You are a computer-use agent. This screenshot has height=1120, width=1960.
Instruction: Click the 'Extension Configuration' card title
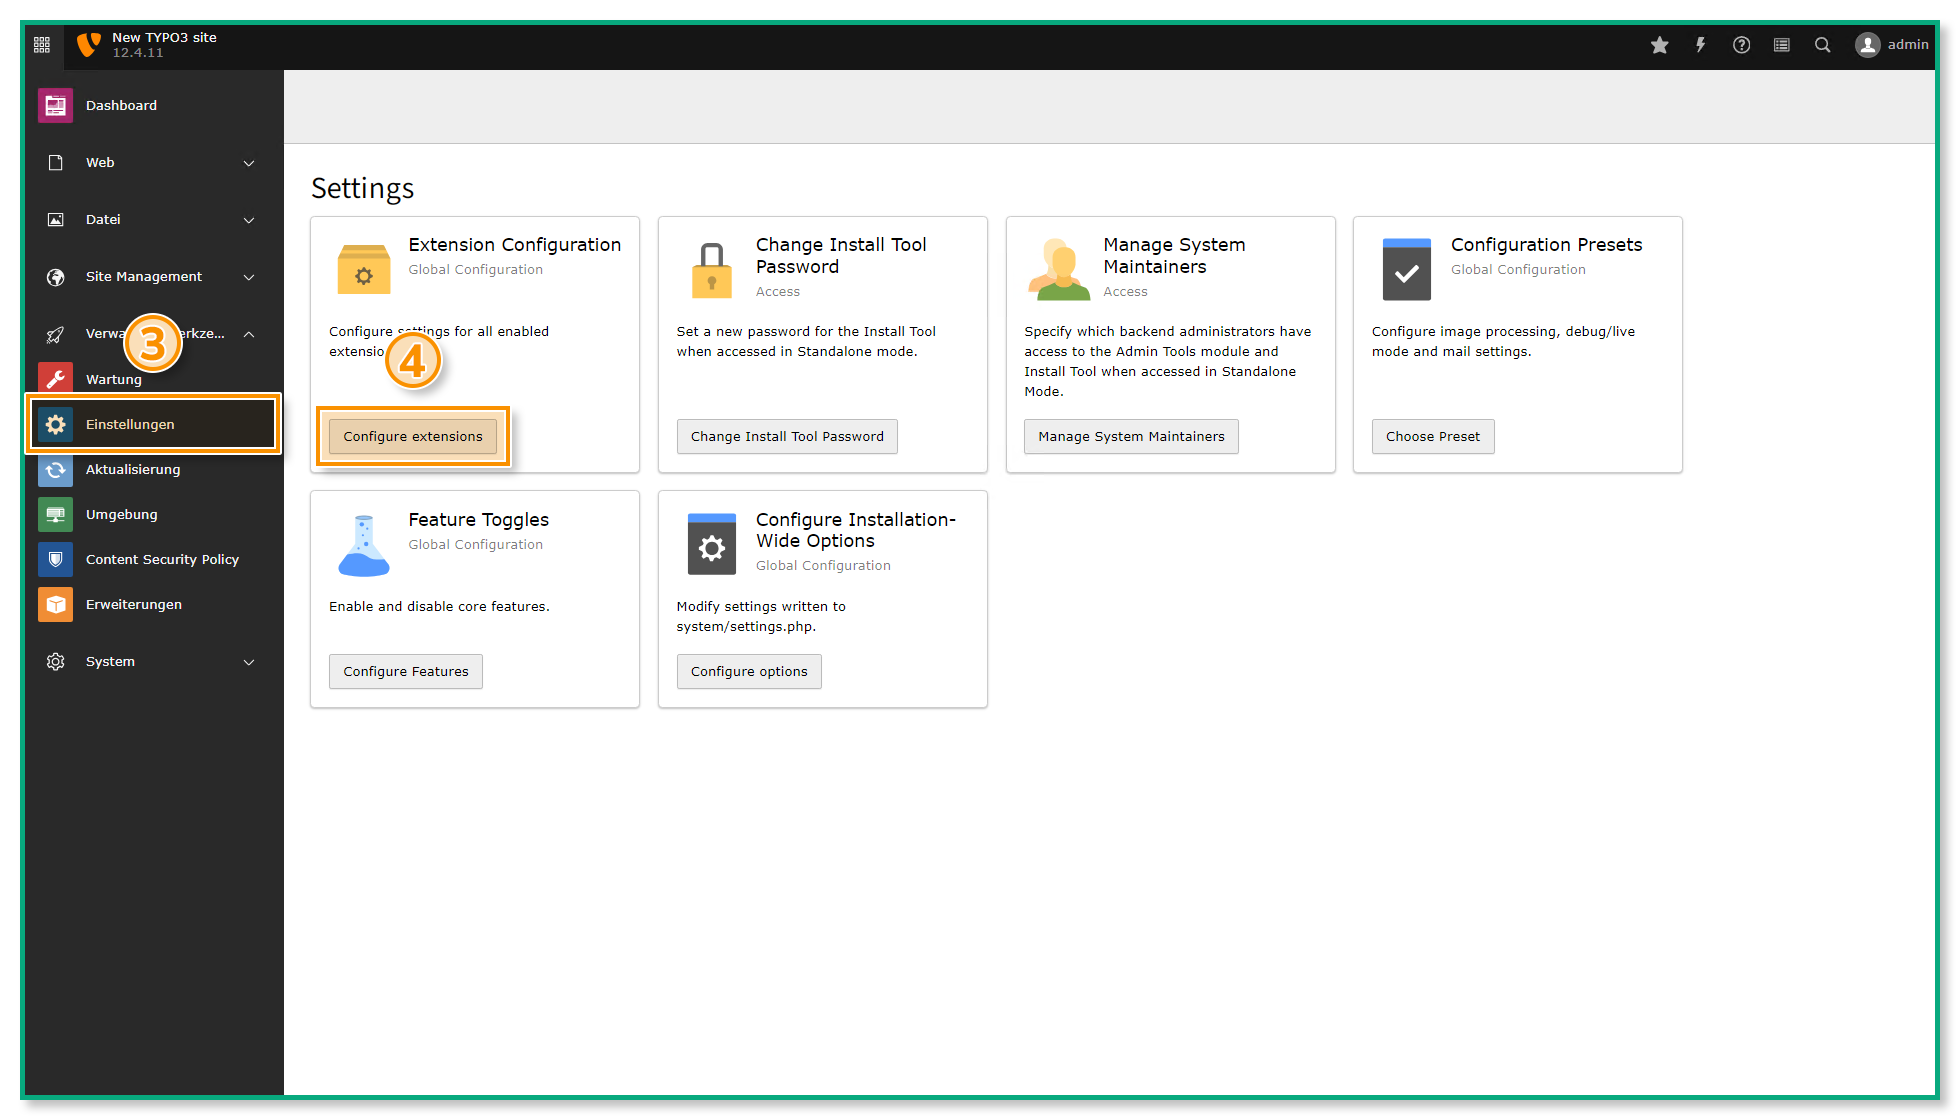514,245
